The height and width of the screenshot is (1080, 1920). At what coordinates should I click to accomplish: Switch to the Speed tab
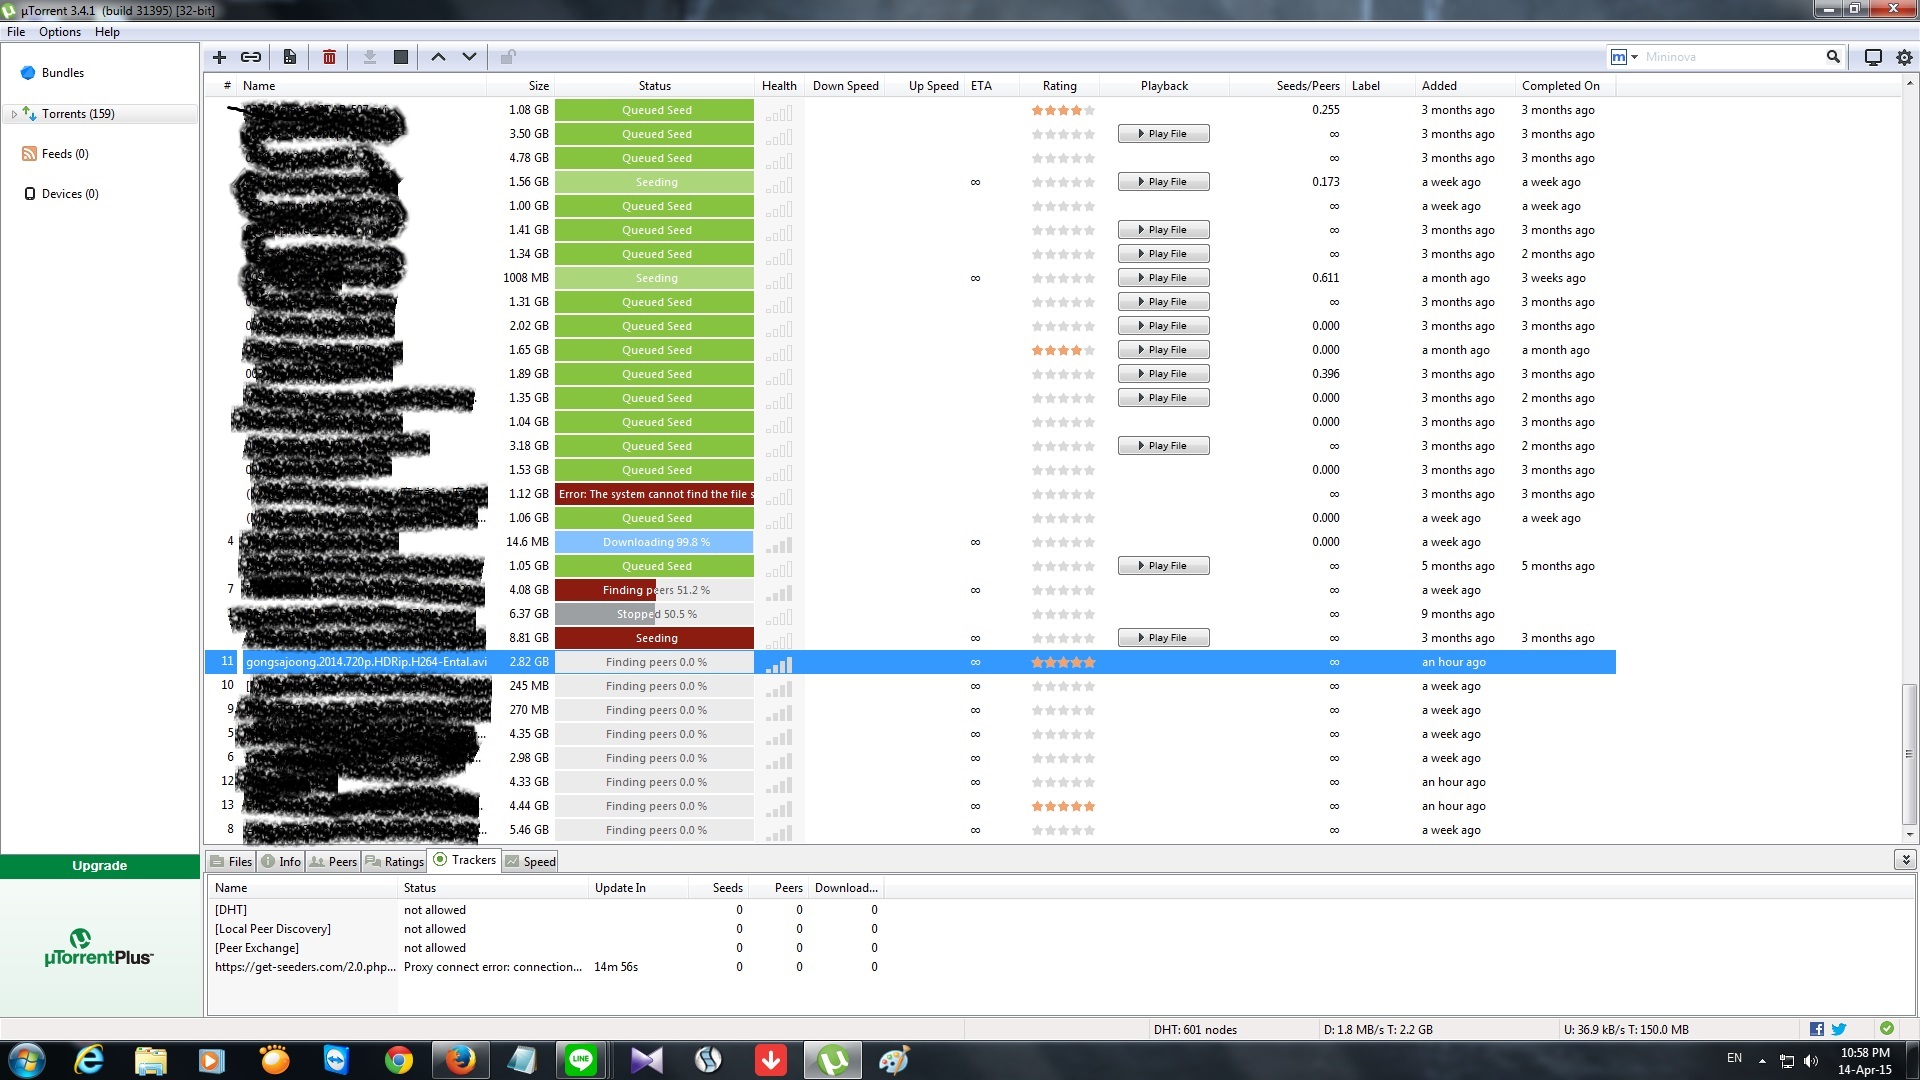tap(530, 861)
